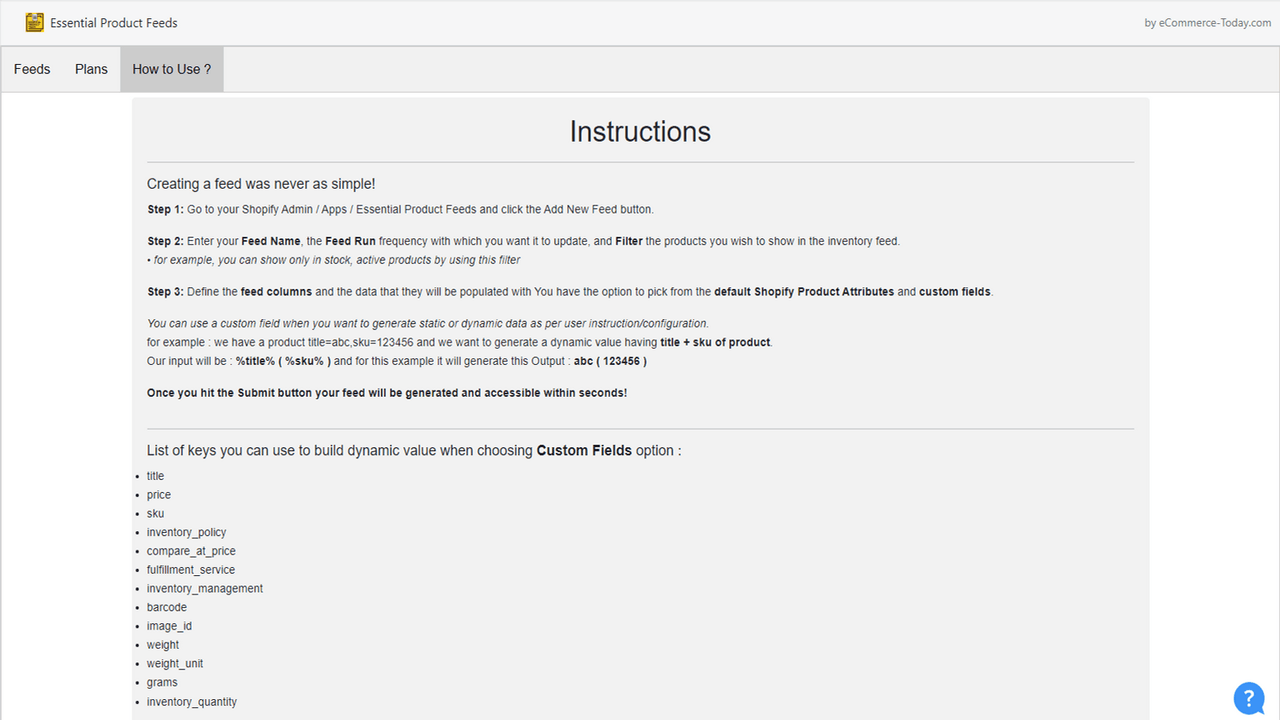Select the "grams" custom field key
This screenshot has height=720, width=1280.
[162, 682]
